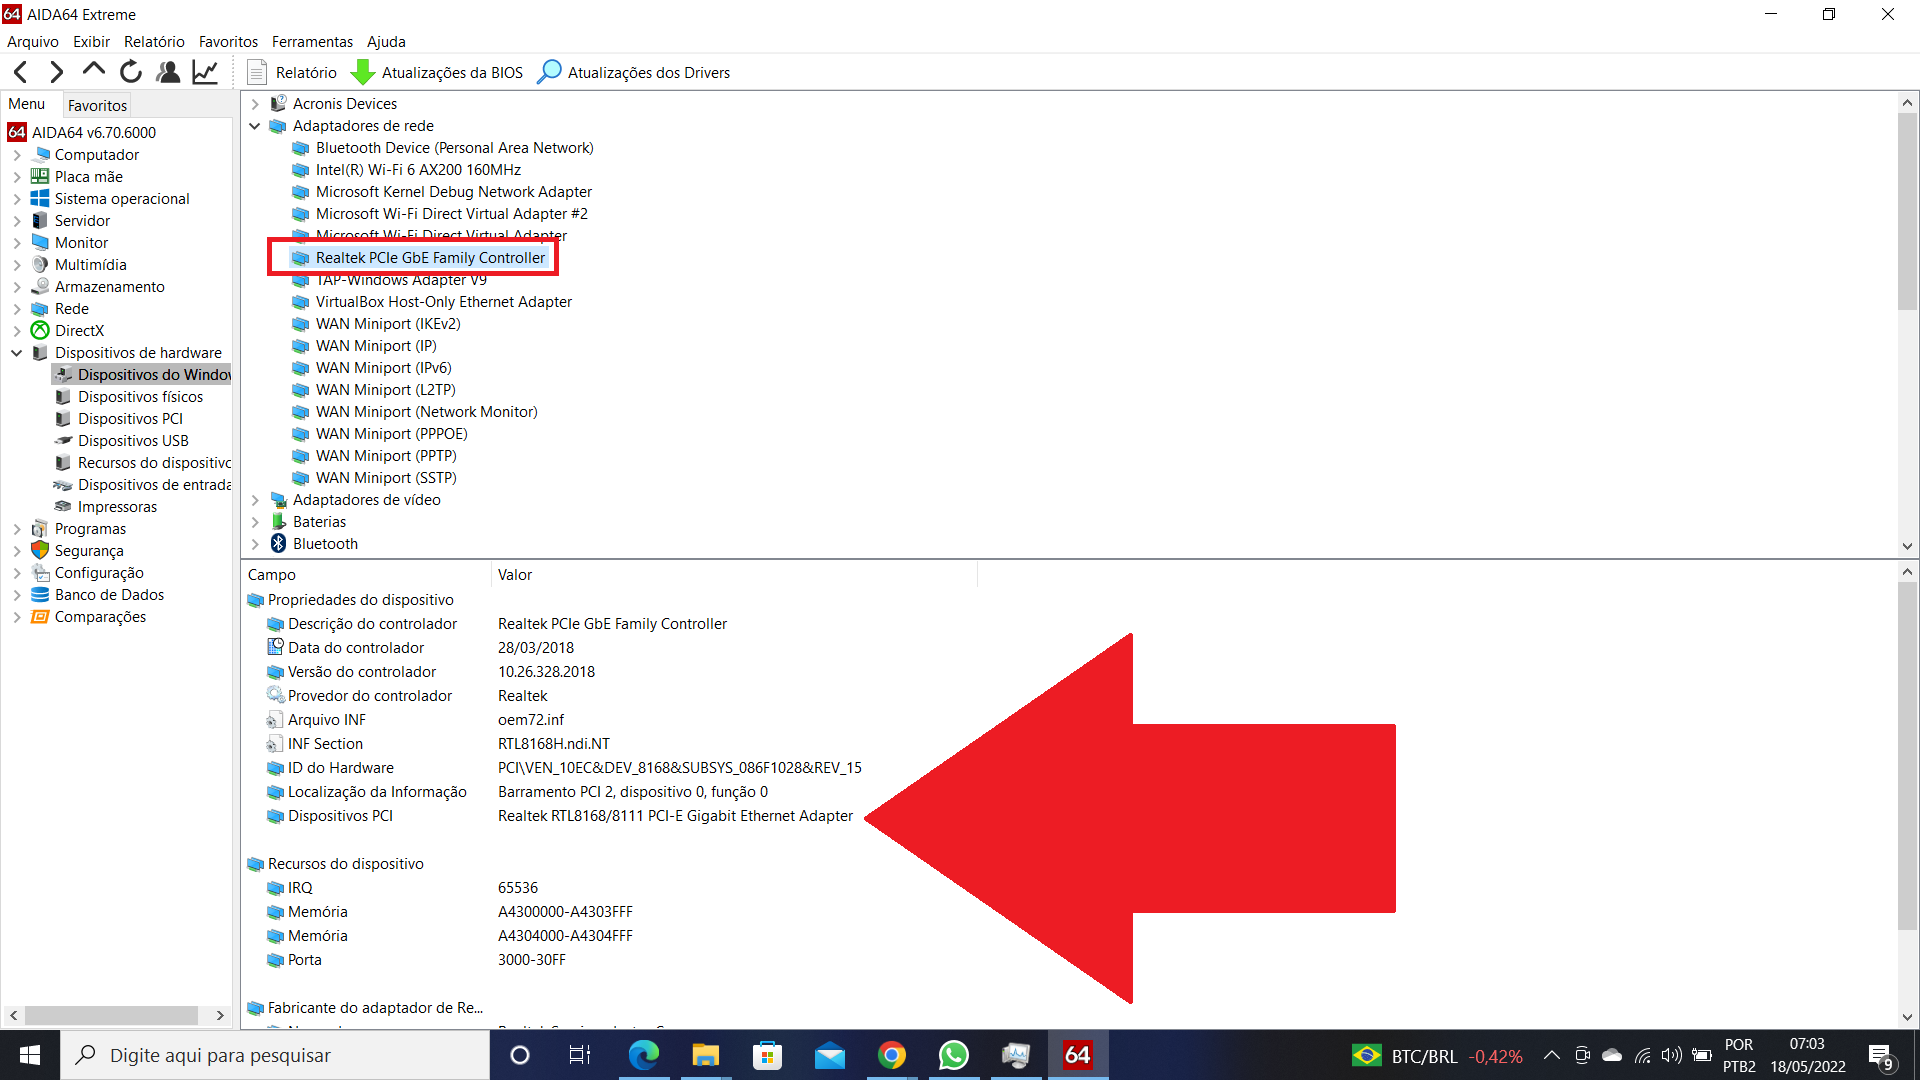Screen dimensions: 1920x1080
Task: Open File Explorer from the taskbar
Action: point(705,1055)
